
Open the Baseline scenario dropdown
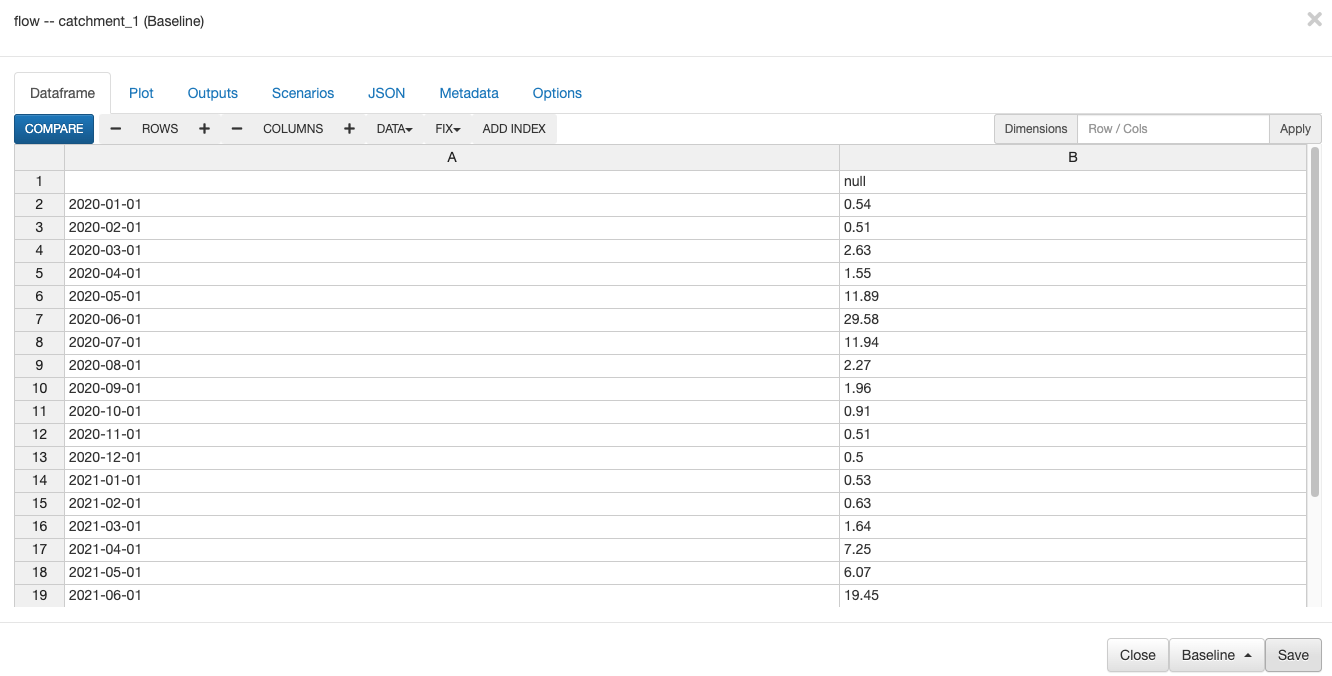point(1216,655)
